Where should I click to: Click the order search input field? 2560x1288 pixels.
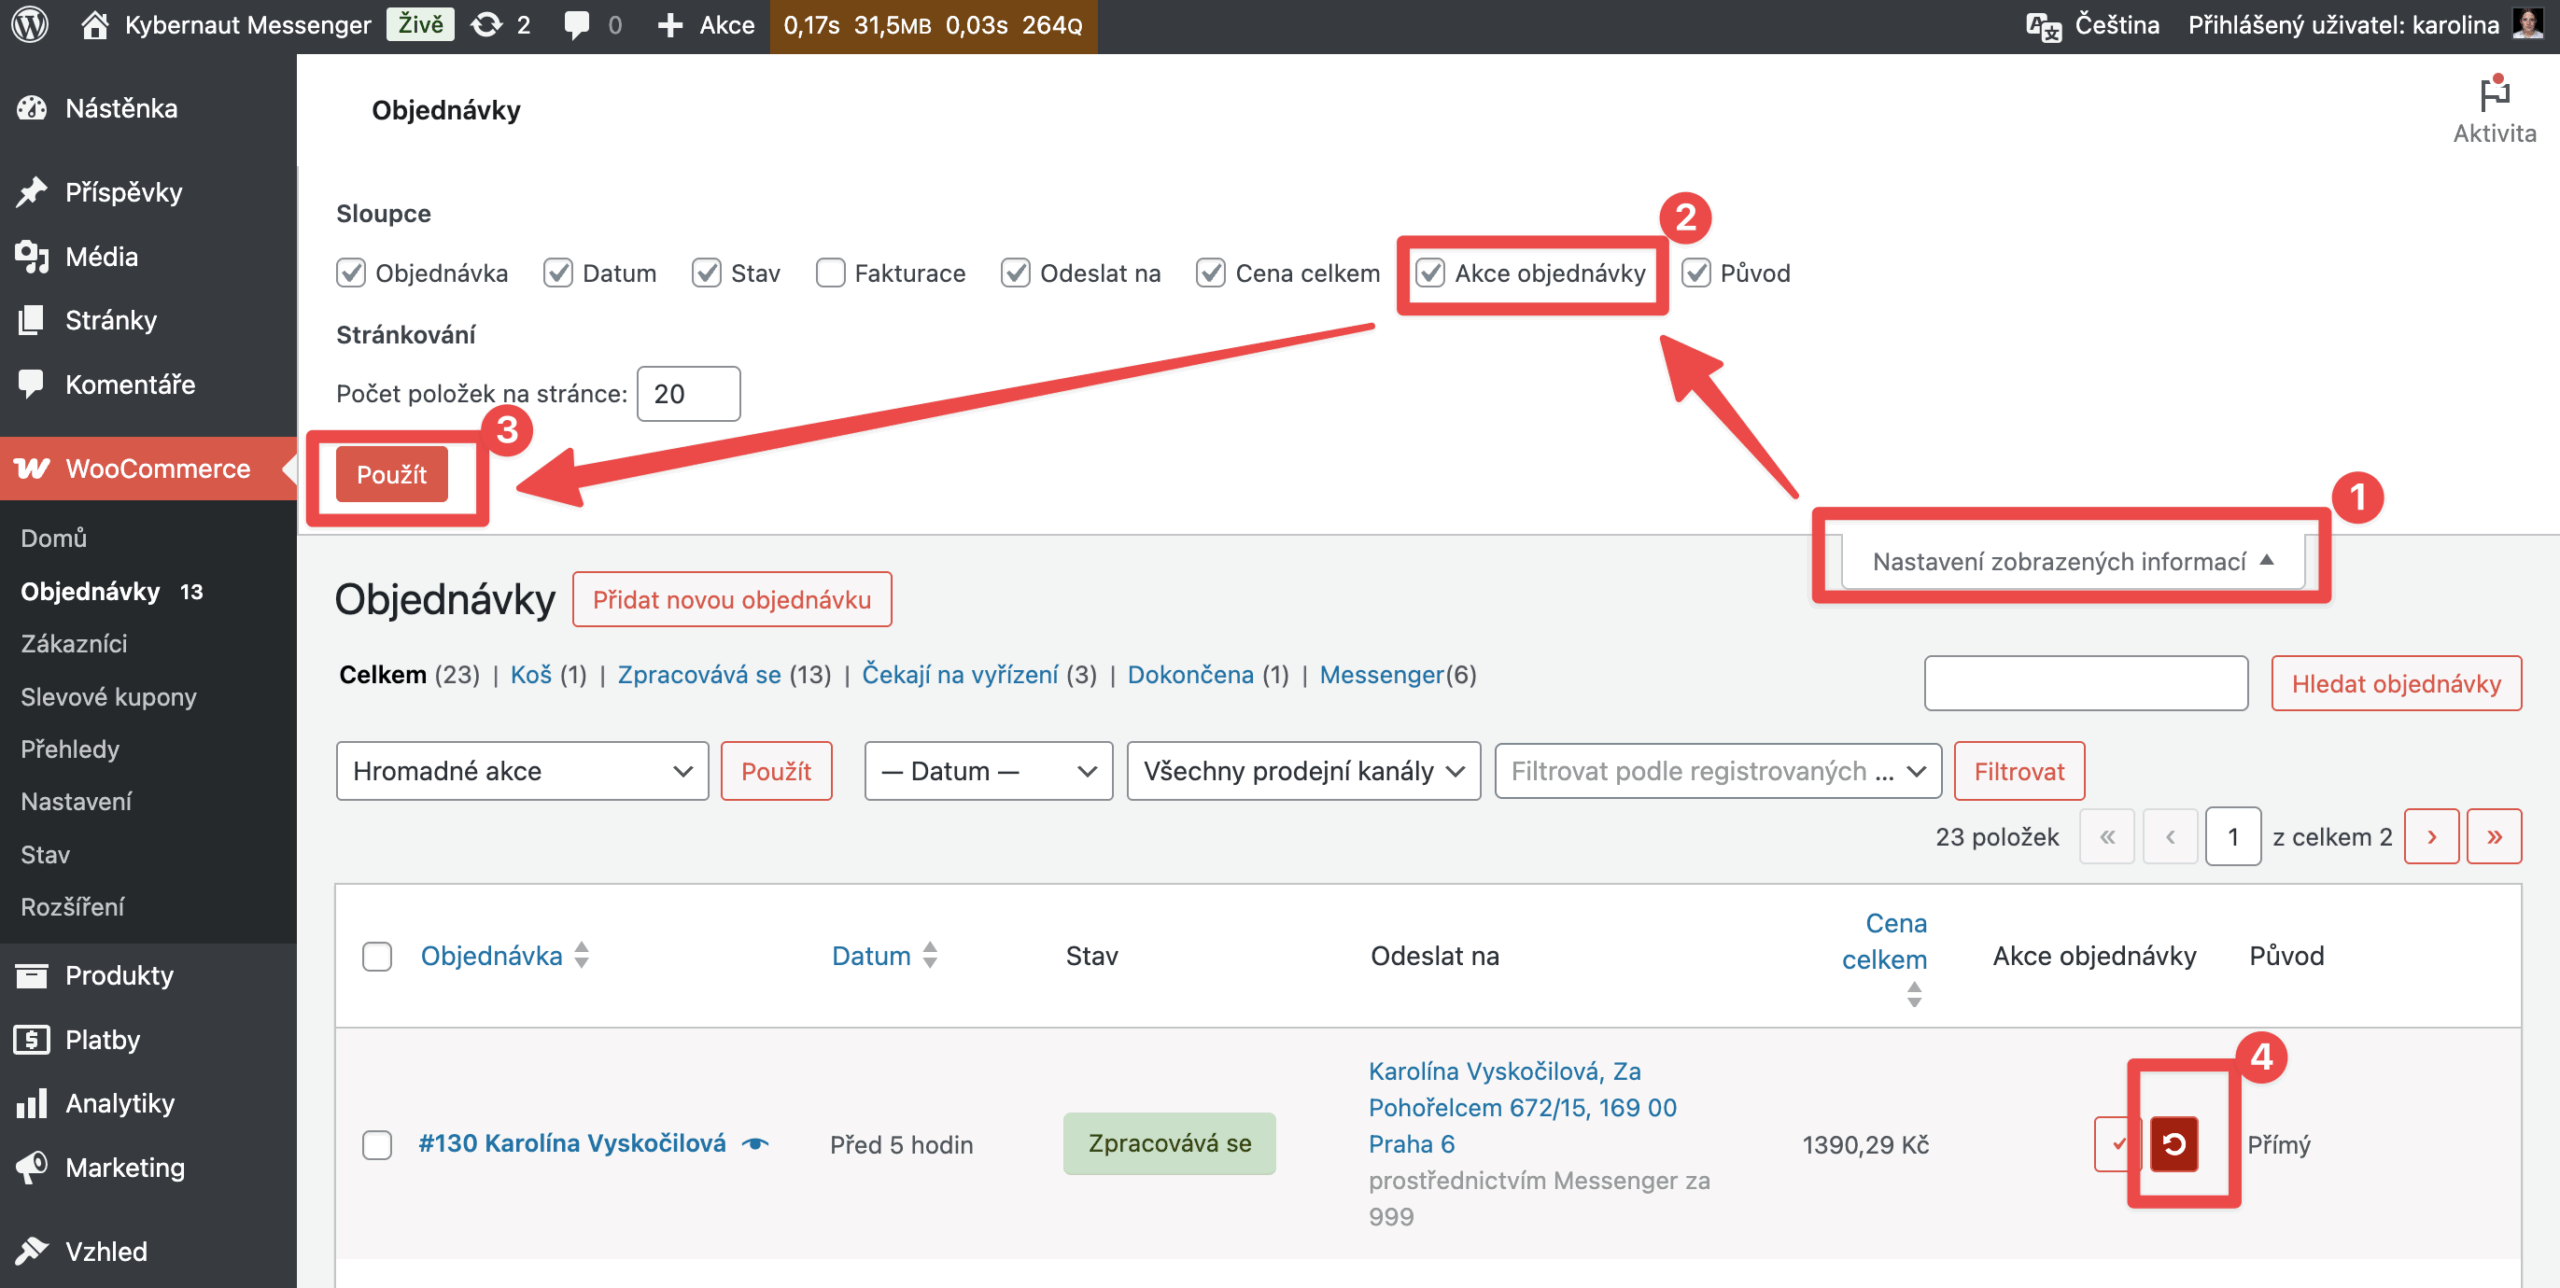coord(2085,684)
